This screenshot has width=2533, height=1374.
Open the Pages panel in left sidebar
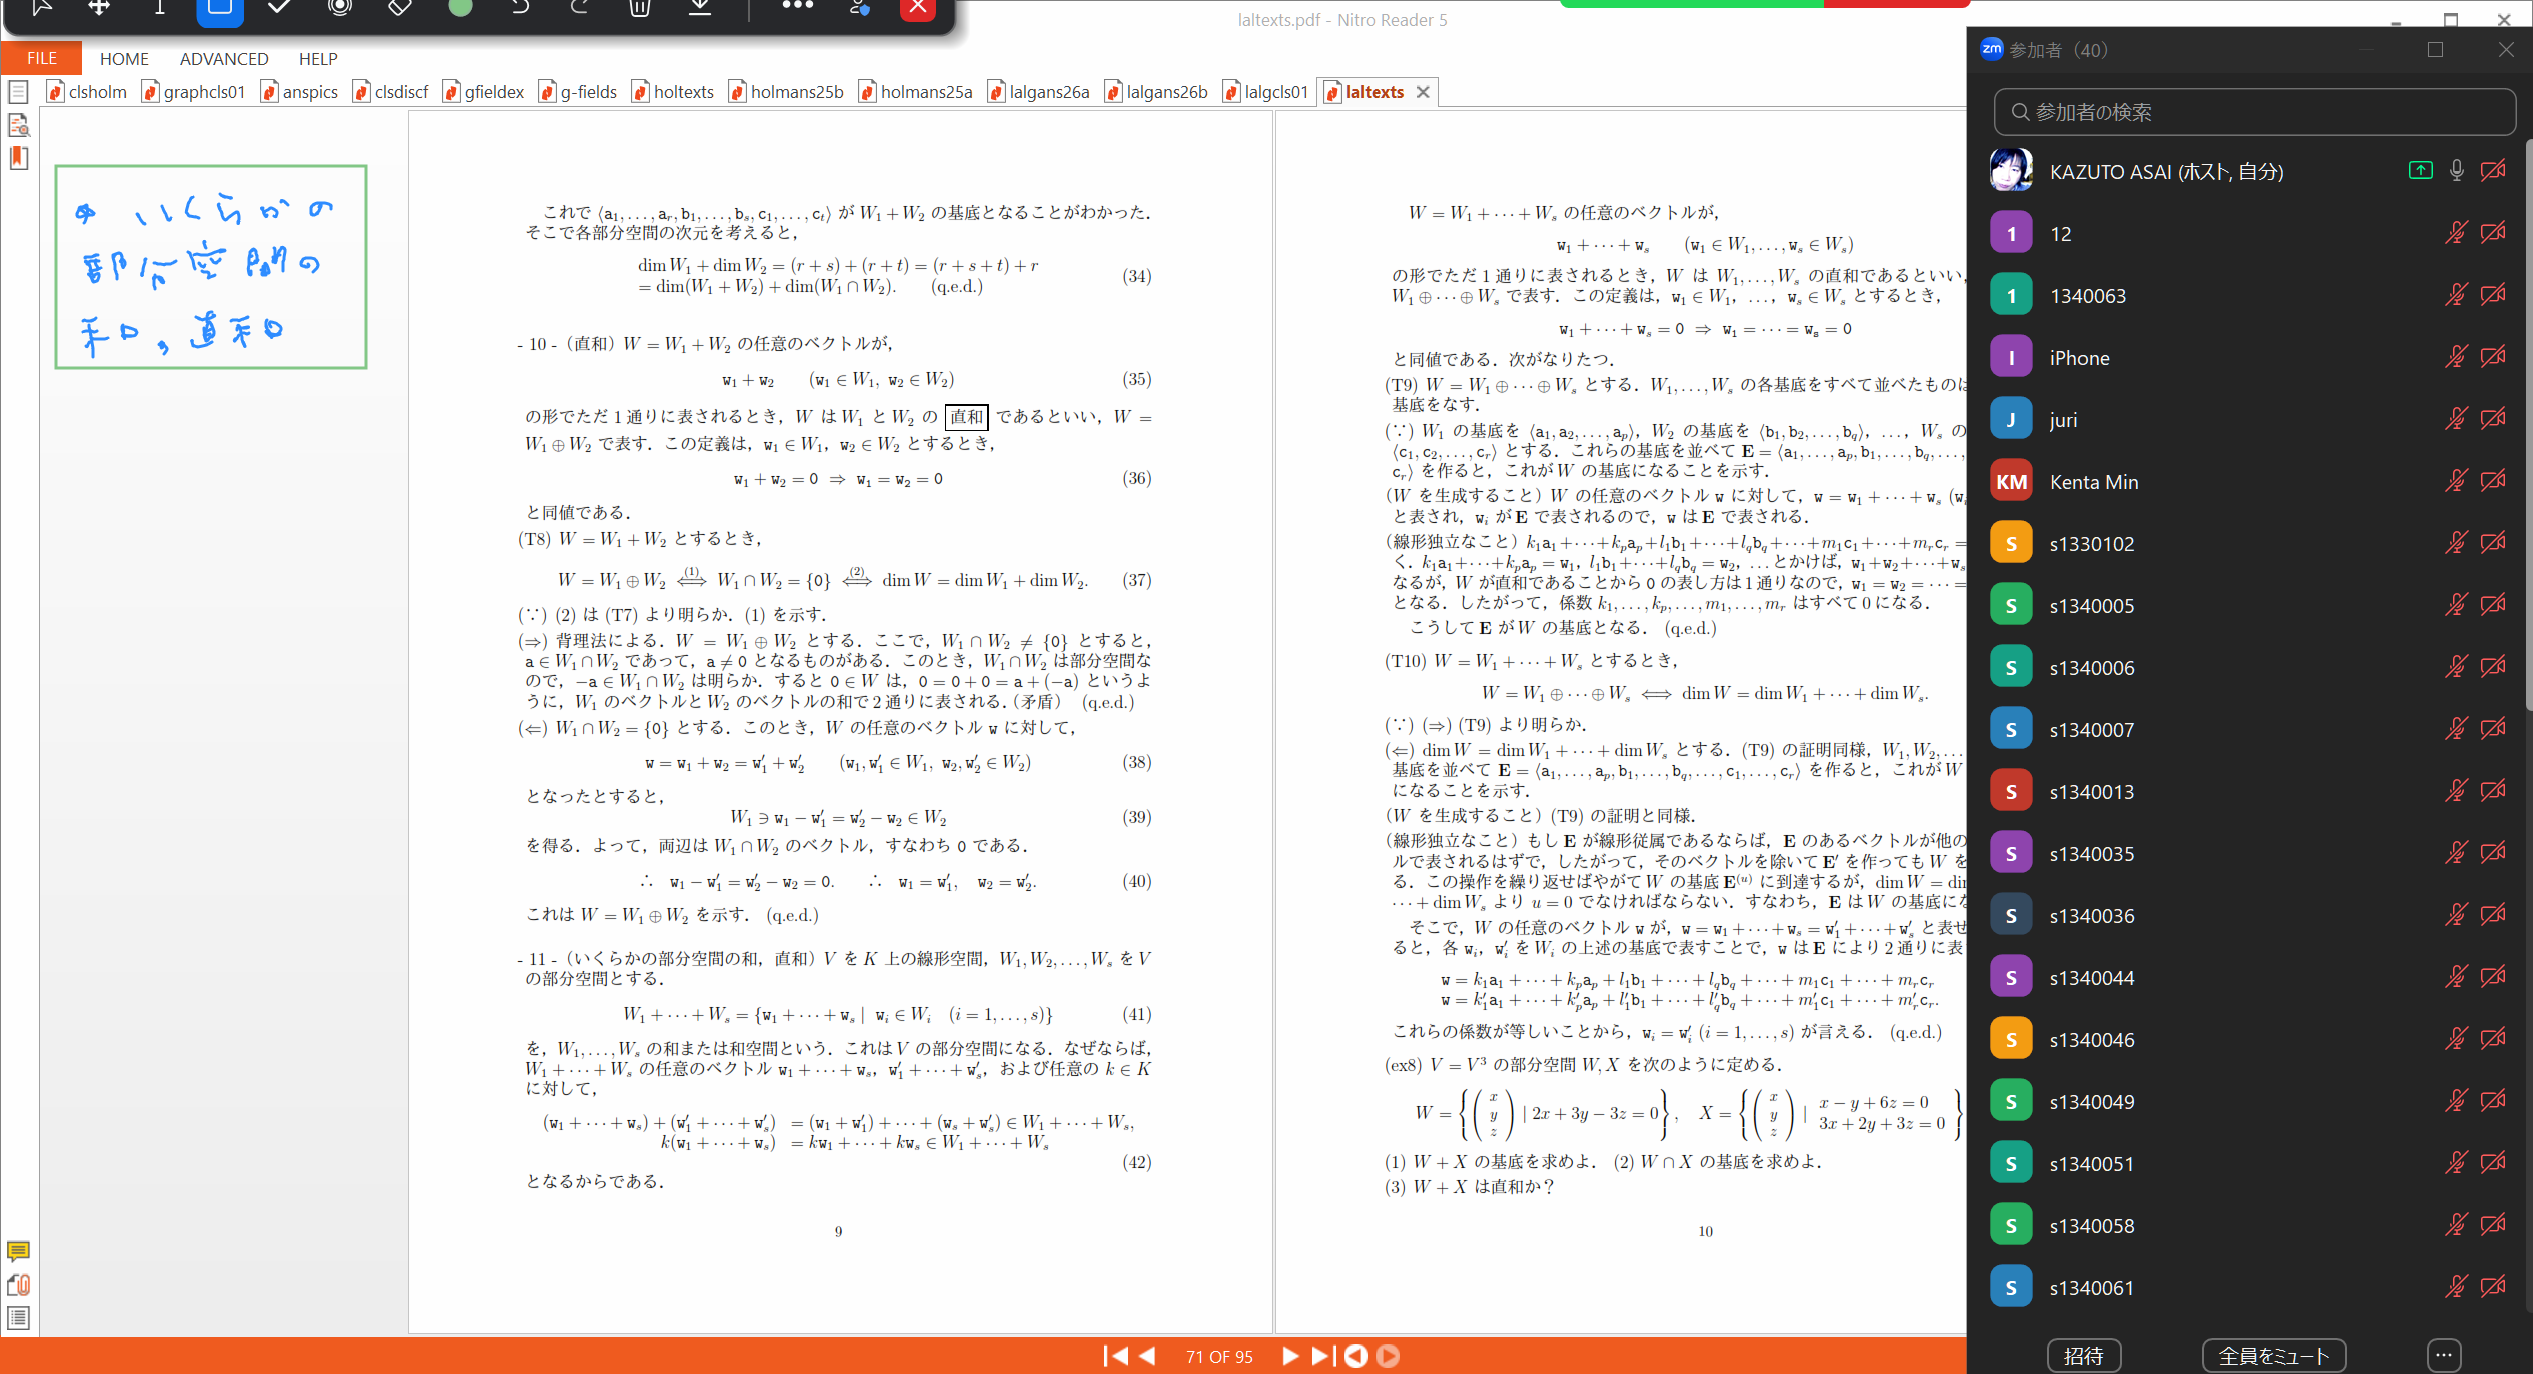[18, 93]
